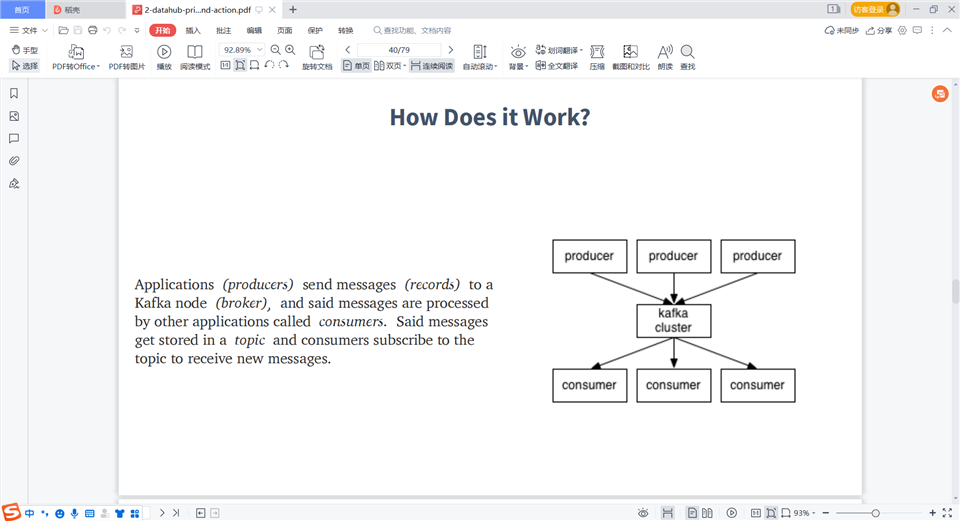This screenshot has width=960, height=521.
Task: Select the 开始 ribbon tab
Action: coord(162,30)
